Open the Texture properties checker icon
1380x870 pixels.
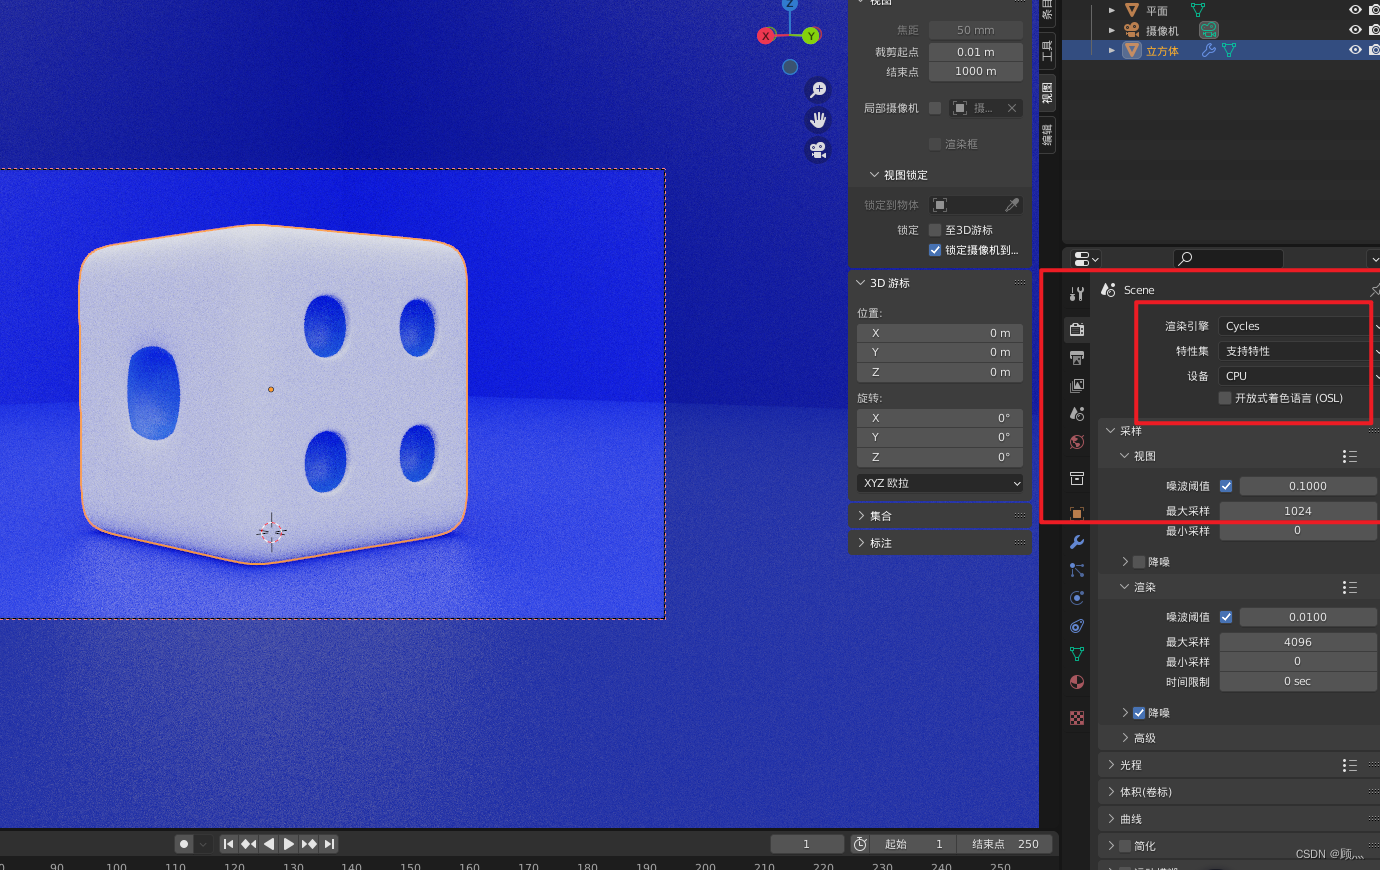[x=1077, y=718]
